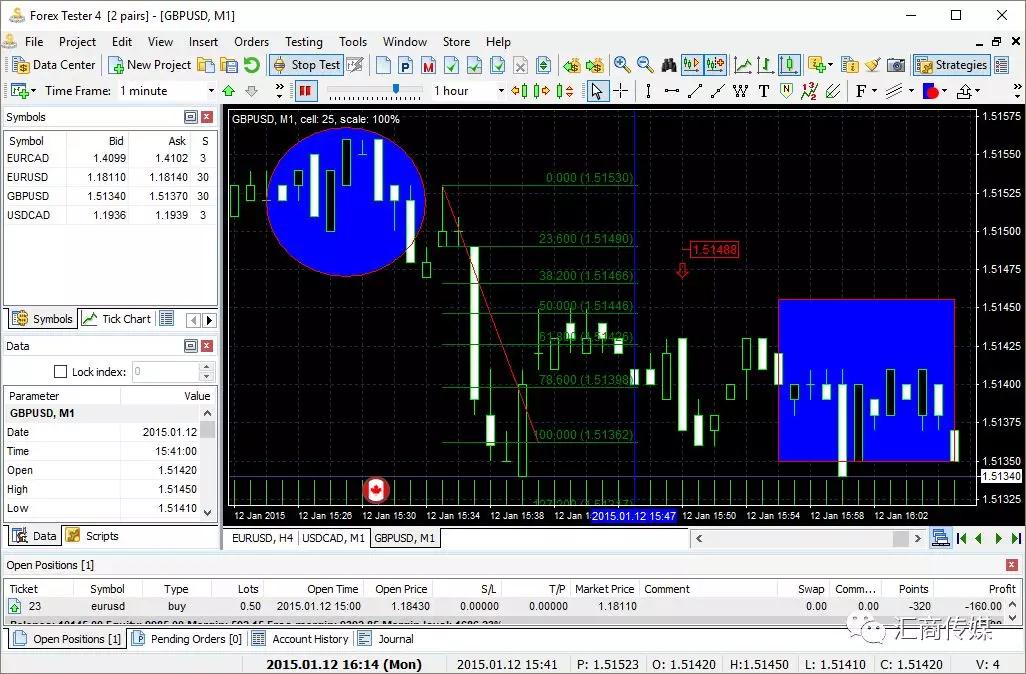Click the zoom in magnifier icon
Screen dimensions: 1026x674
pos(622,65)
